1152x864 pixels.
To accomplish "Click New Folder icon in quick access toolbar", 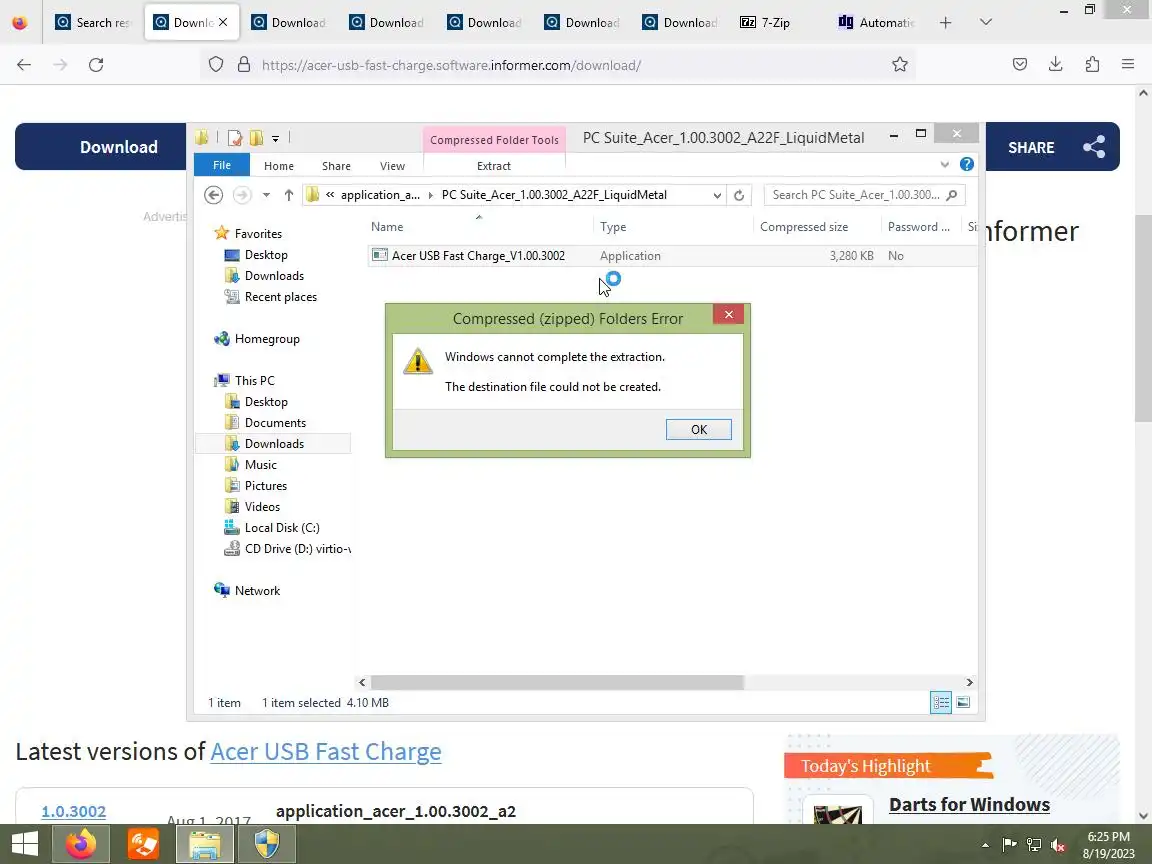I will coord(256,137).
